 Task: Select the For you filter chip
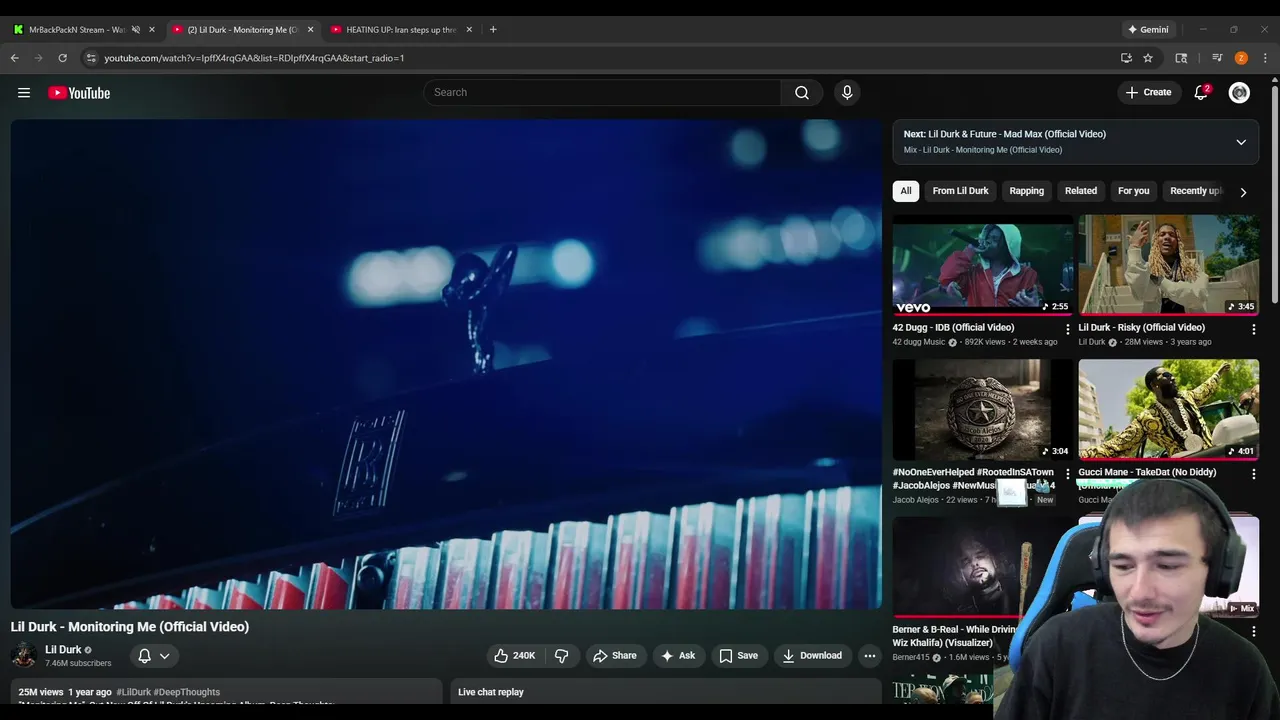tap(1133, 191)
